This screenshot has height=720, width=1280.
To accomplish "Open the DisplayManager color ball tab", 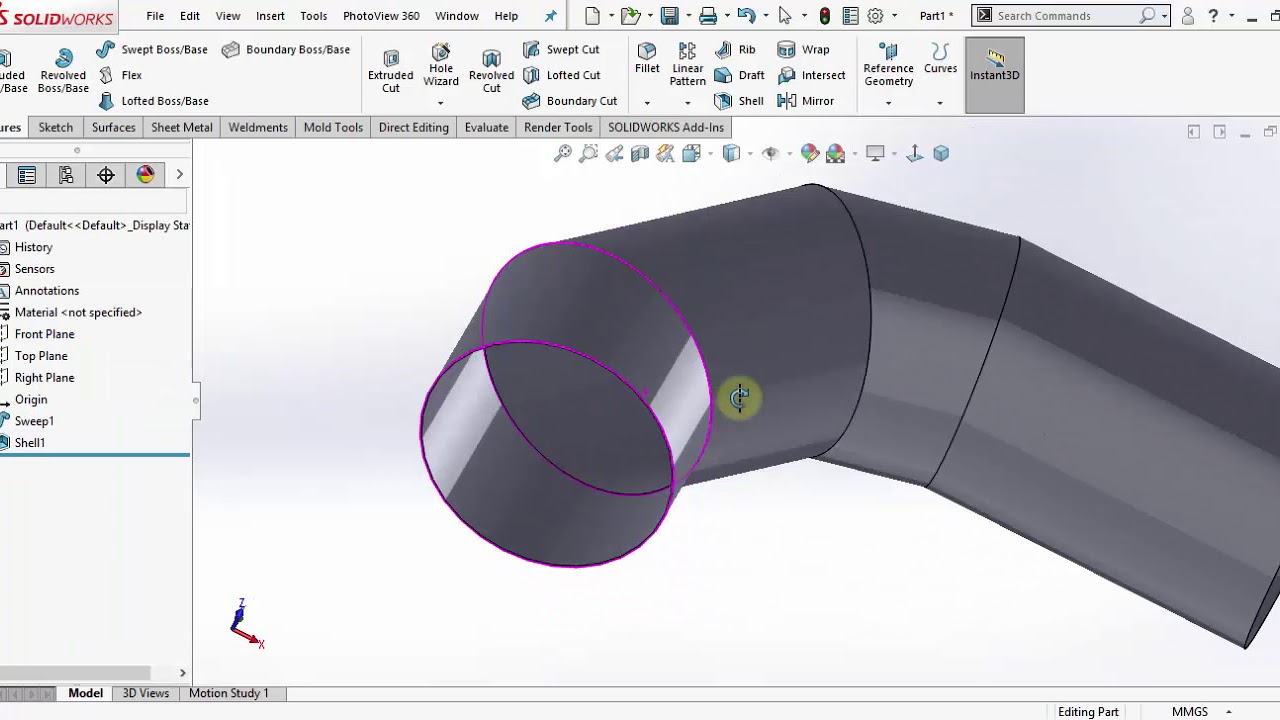I will [x=146, y=175].
